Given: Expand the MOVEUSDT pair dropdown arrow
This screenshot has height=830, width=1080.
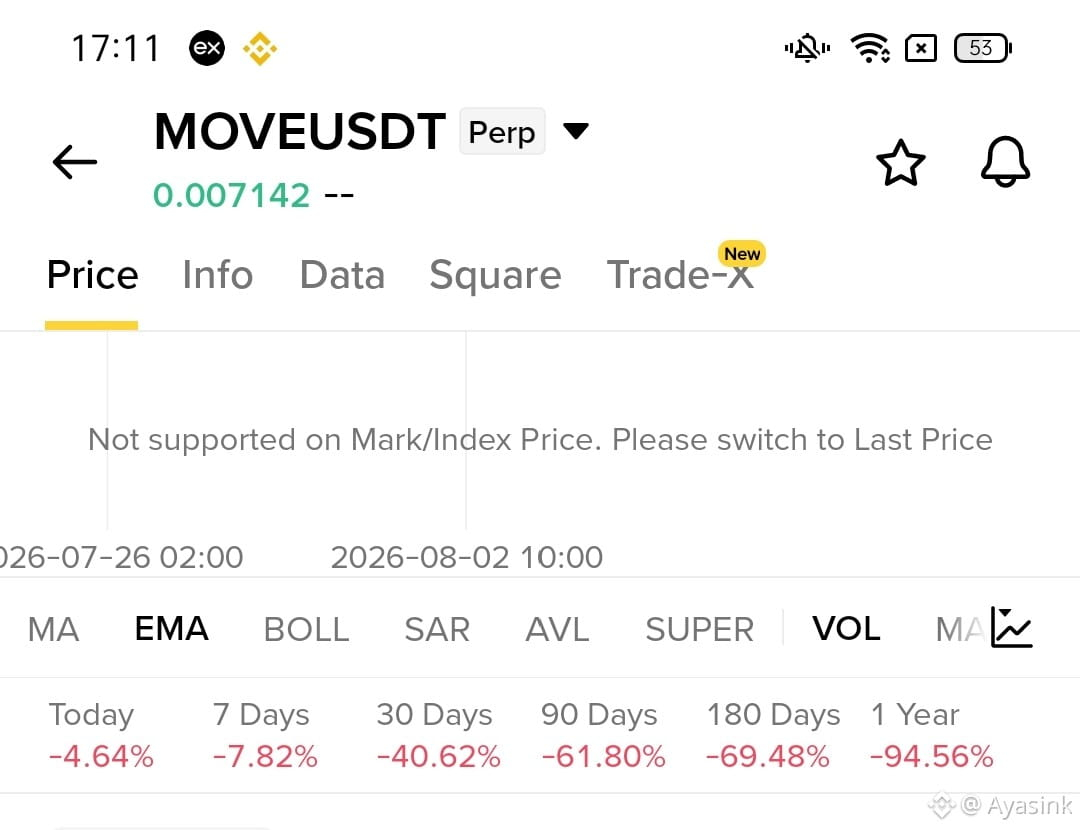Looking at the screenshot, I should (x=575, y=130).
